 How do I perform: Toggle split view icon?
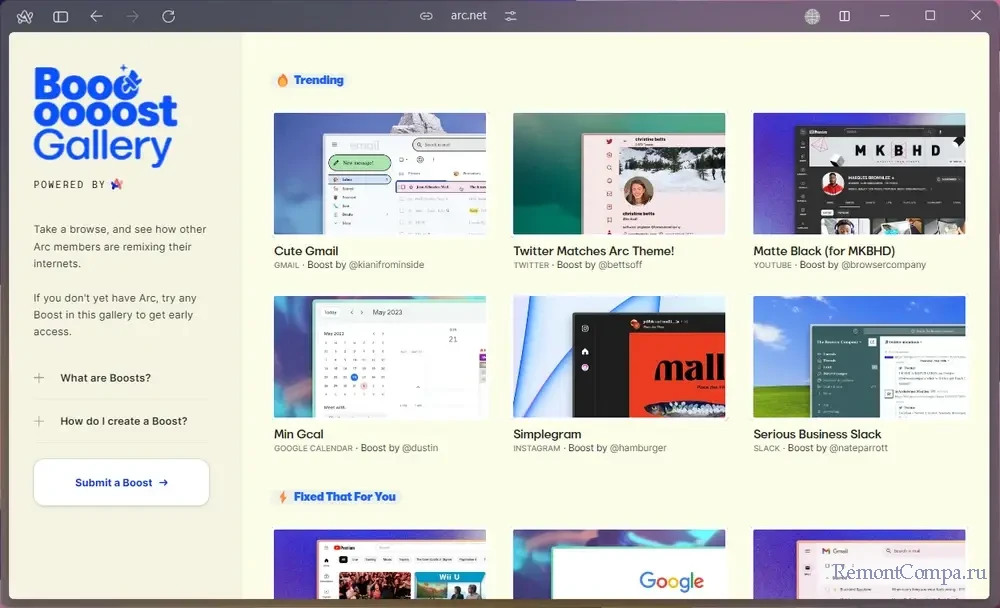(845, 17)
